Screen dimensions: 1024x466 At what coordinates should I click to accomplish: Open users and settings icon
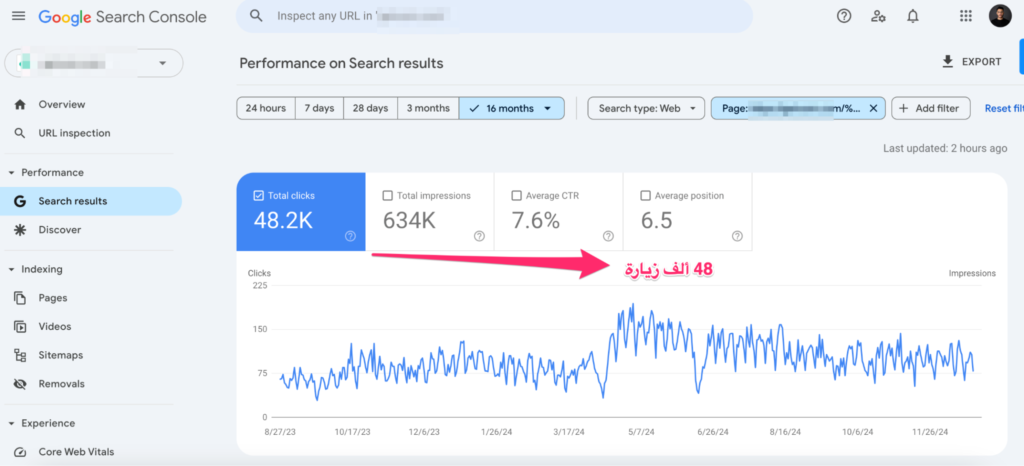click(x=878, y=16)
